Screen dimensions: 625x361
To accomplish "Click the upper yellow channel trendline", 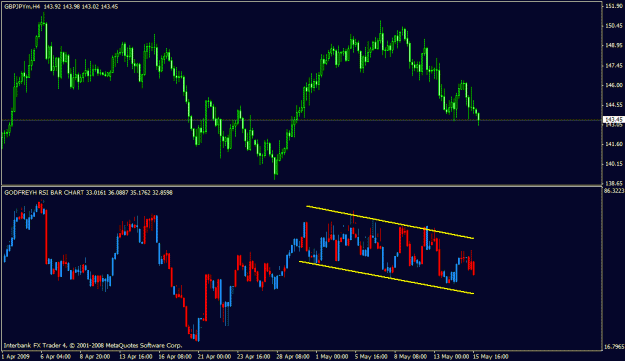I will pos(390,222).
